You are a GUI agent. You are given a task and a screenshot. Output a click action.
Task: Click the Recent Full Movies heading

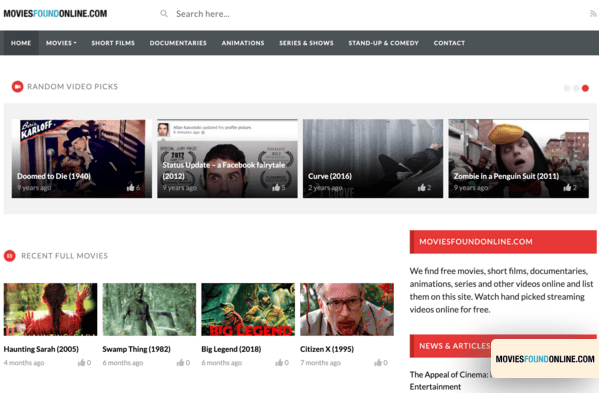tap(65, 256)
